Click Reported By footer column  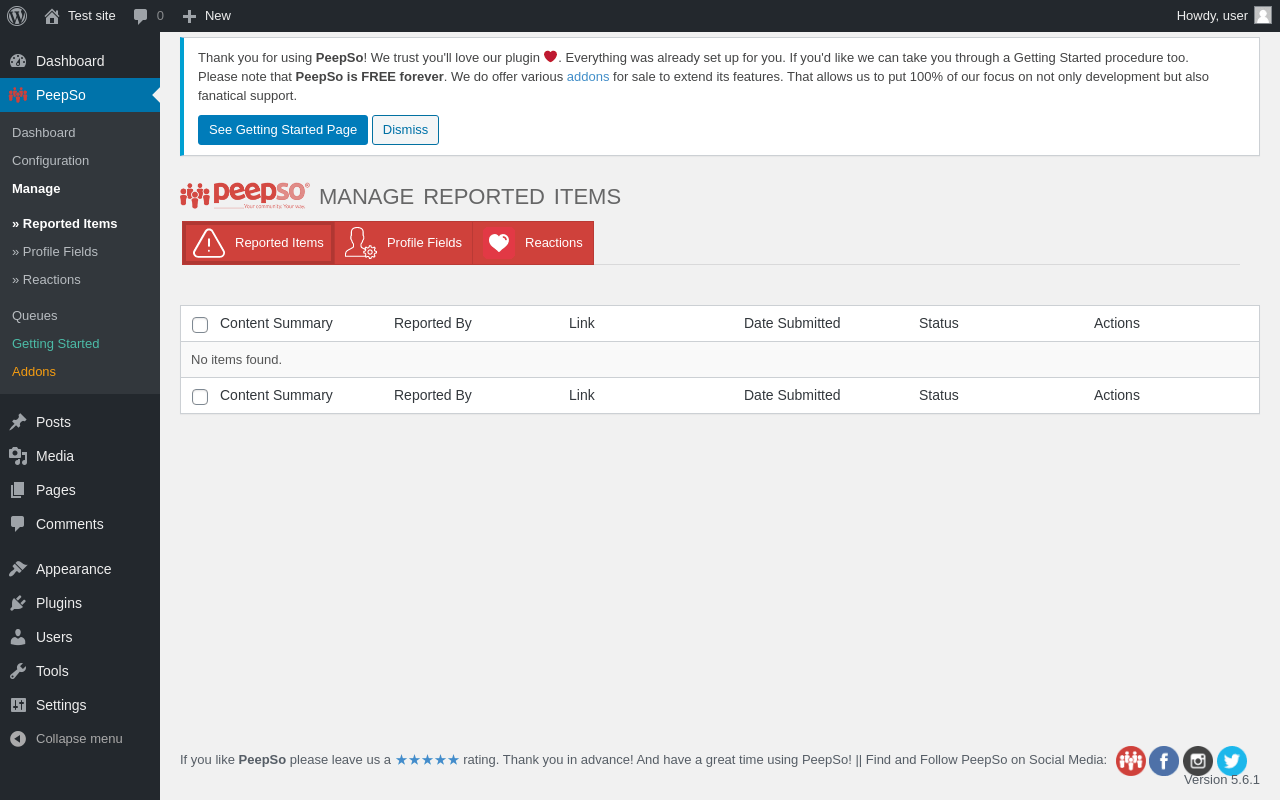433,395
